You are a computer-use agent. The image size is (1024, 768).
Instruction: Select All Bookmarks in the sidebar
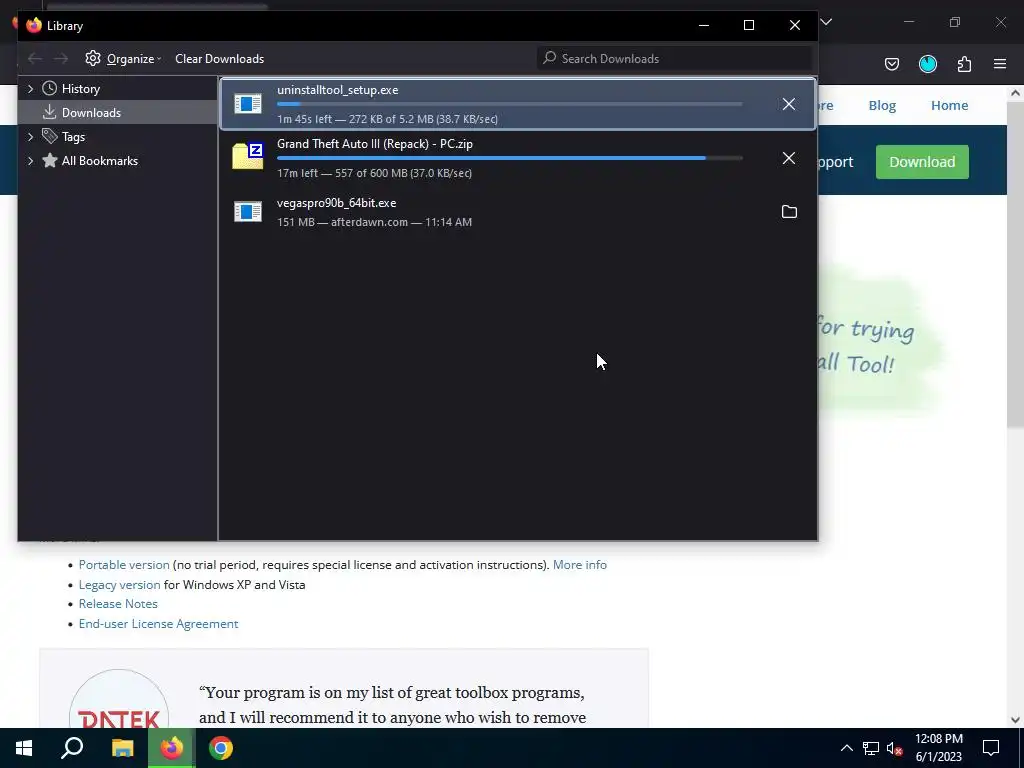coord(99,161)
